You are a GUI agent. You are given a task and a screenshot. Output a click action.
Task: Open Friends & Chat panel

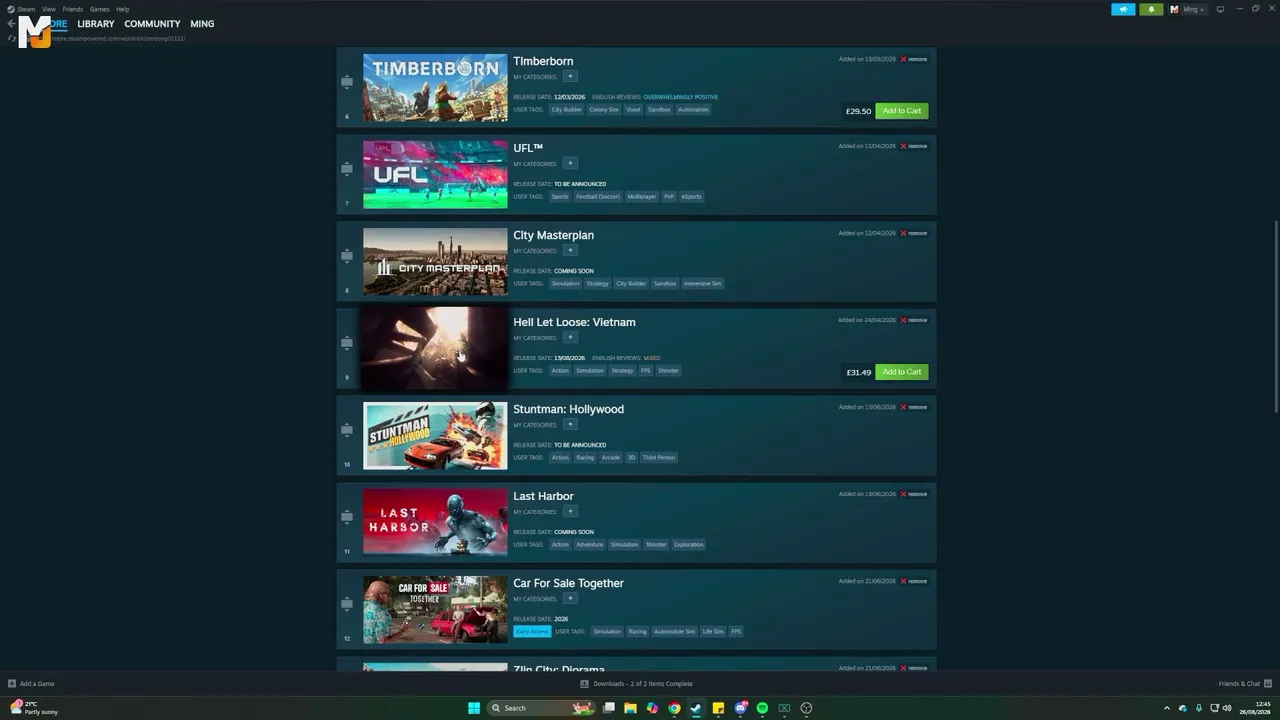coord(1244,684)
